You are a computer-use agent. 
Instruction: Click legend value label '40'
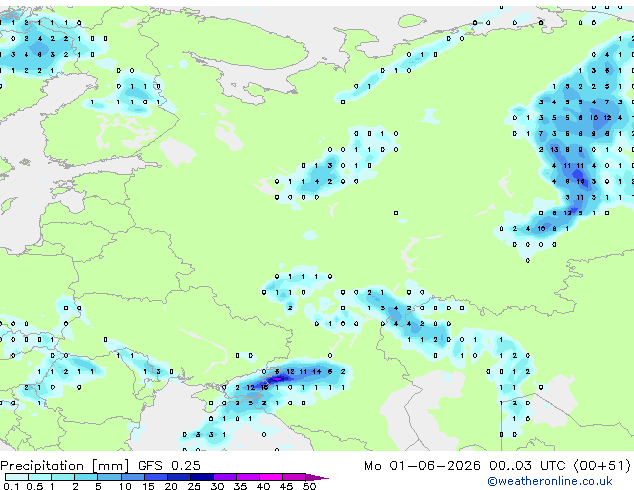263,486
